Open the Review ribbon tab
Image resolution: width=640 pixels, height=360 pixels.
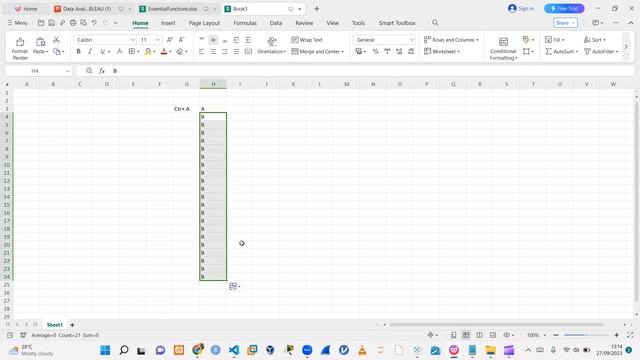(x=304, y=23)
